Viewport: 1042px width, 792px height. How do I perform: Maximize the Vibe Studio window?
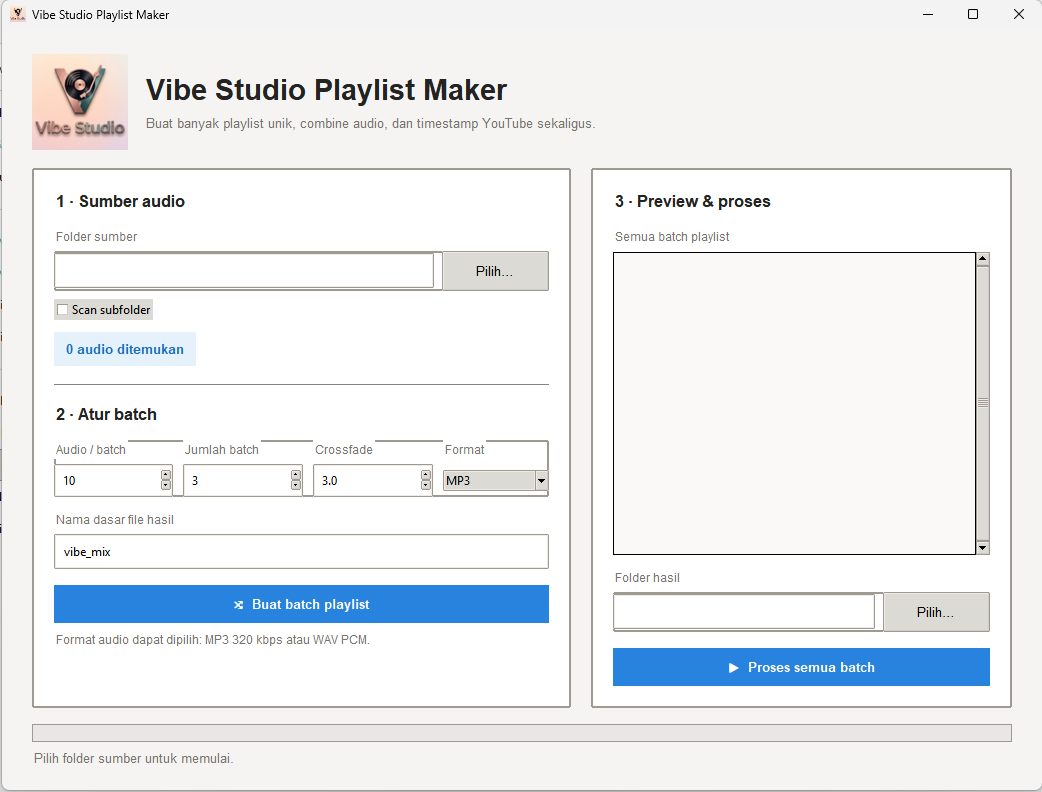(x=973, y=14)
